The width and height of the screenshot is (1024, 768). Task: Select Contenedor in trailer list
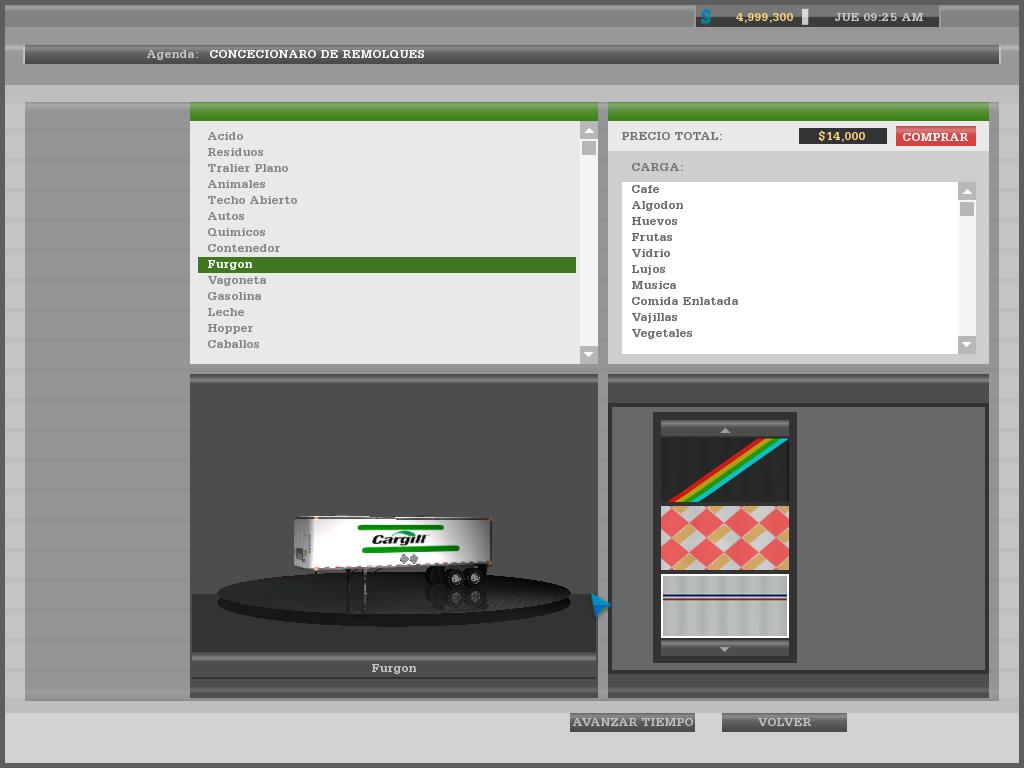click(x=243, y=248)
